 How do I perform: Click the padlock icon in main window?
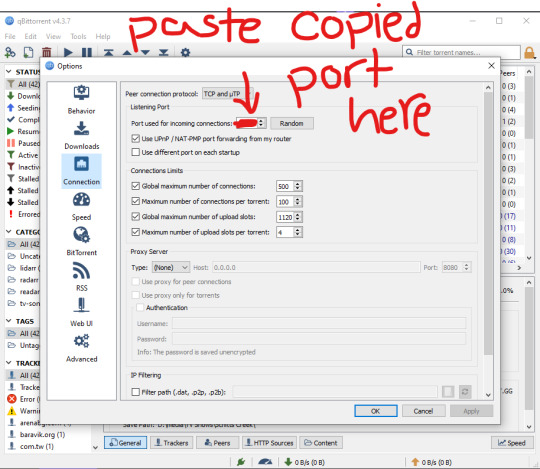[529, 53]
